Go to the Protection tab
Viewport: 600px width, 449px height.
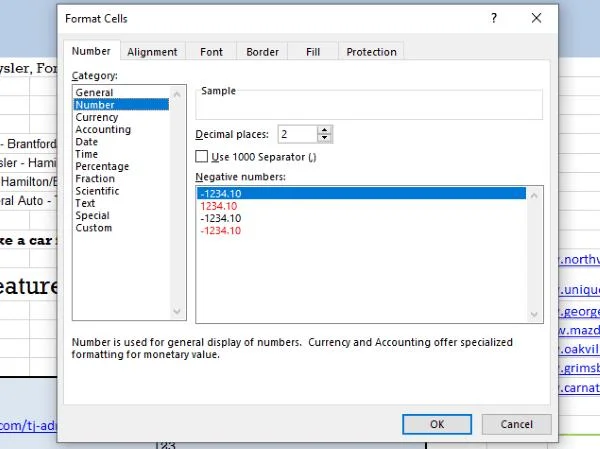tap(371, 52)
